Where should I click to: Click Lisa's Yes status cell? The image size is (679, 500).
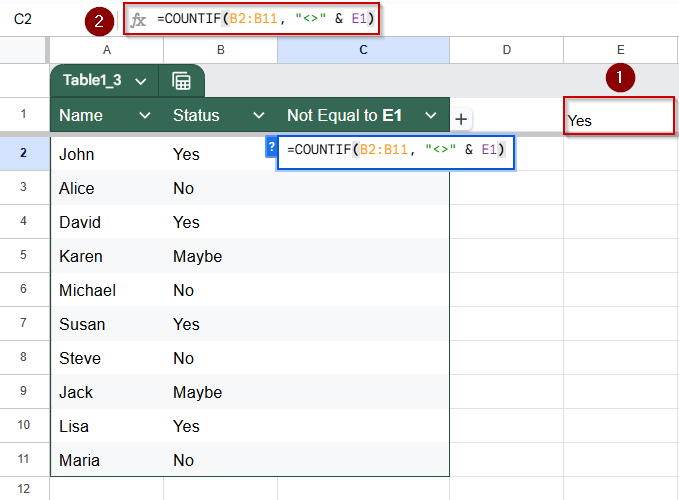(x=221, y=426)
